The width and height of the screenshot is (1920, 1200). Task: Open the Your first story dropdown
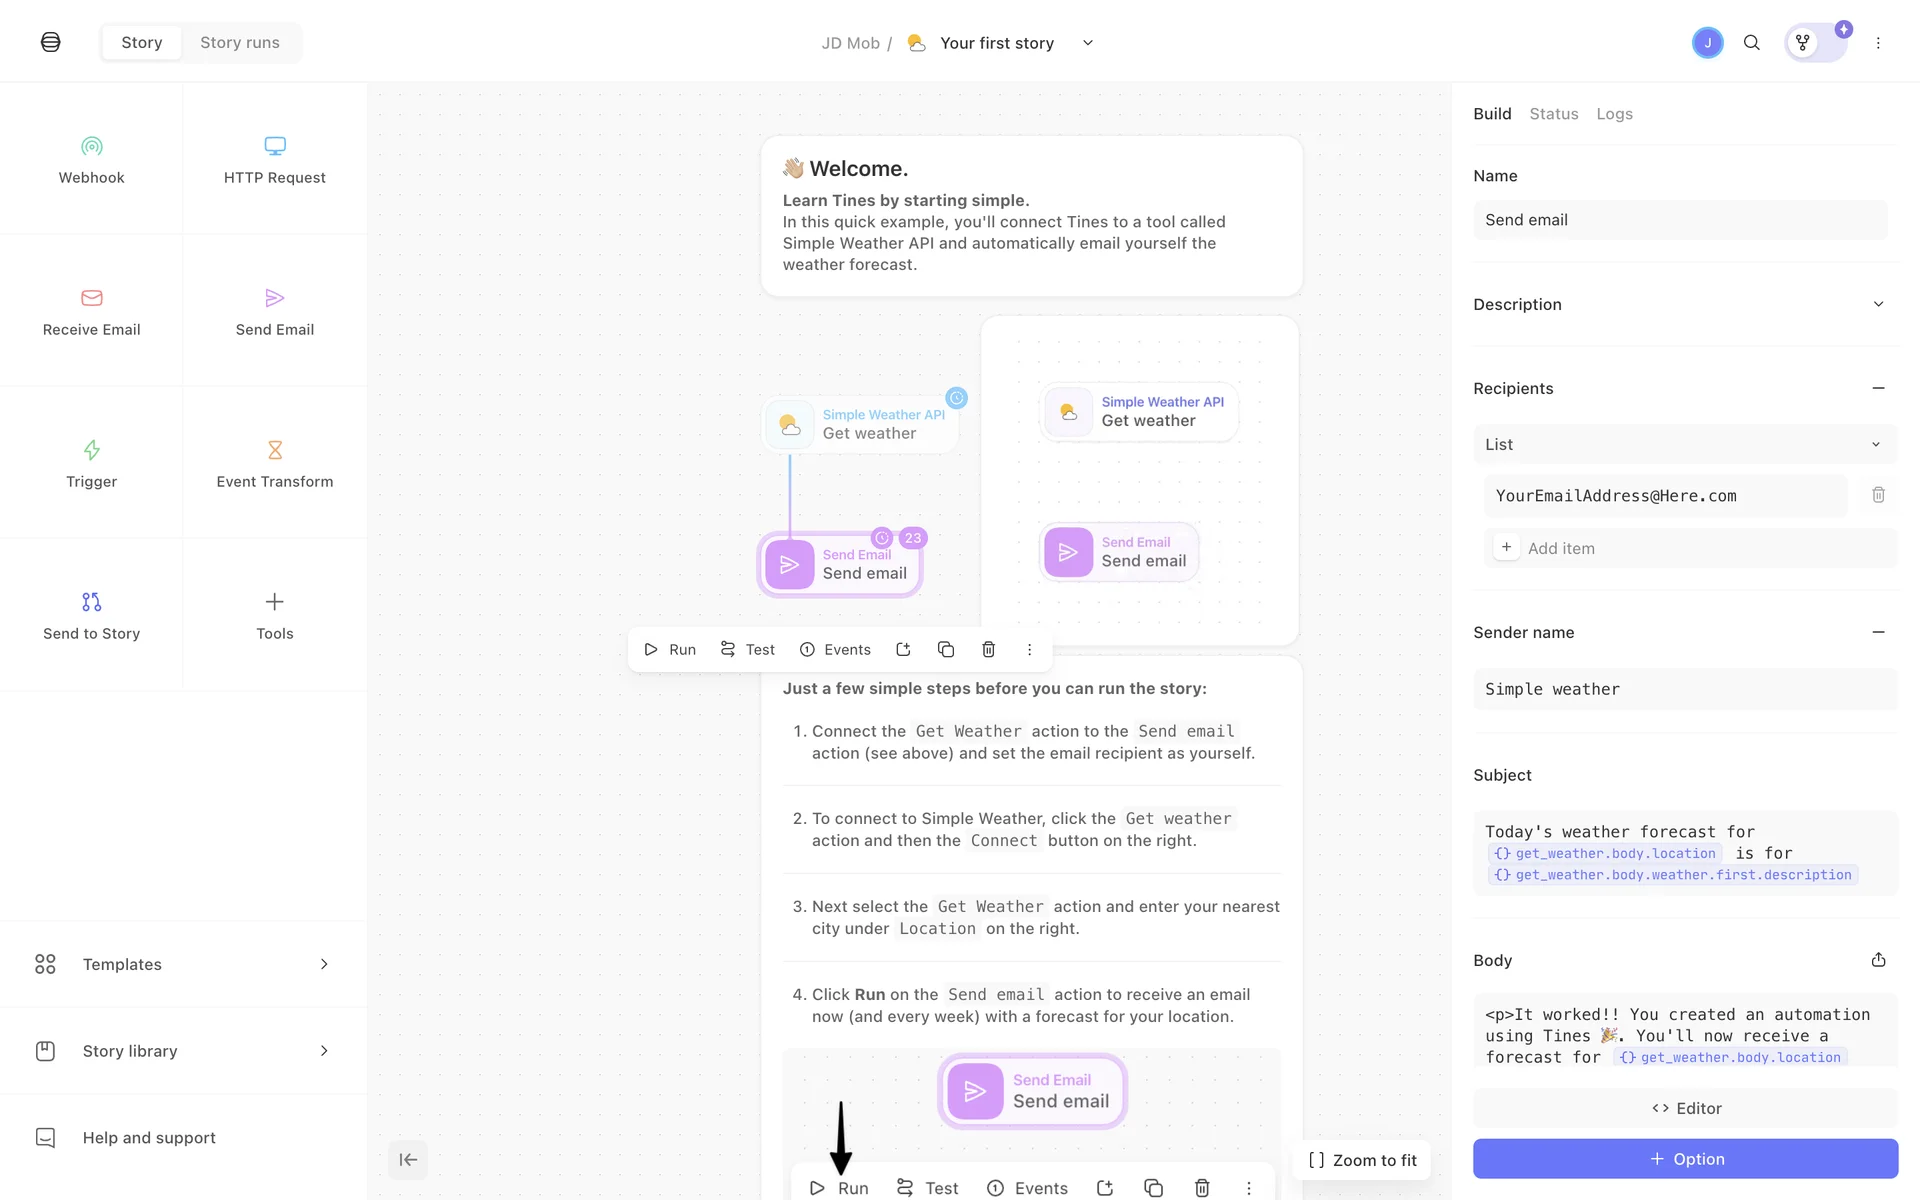click(x=1088, y=43)
